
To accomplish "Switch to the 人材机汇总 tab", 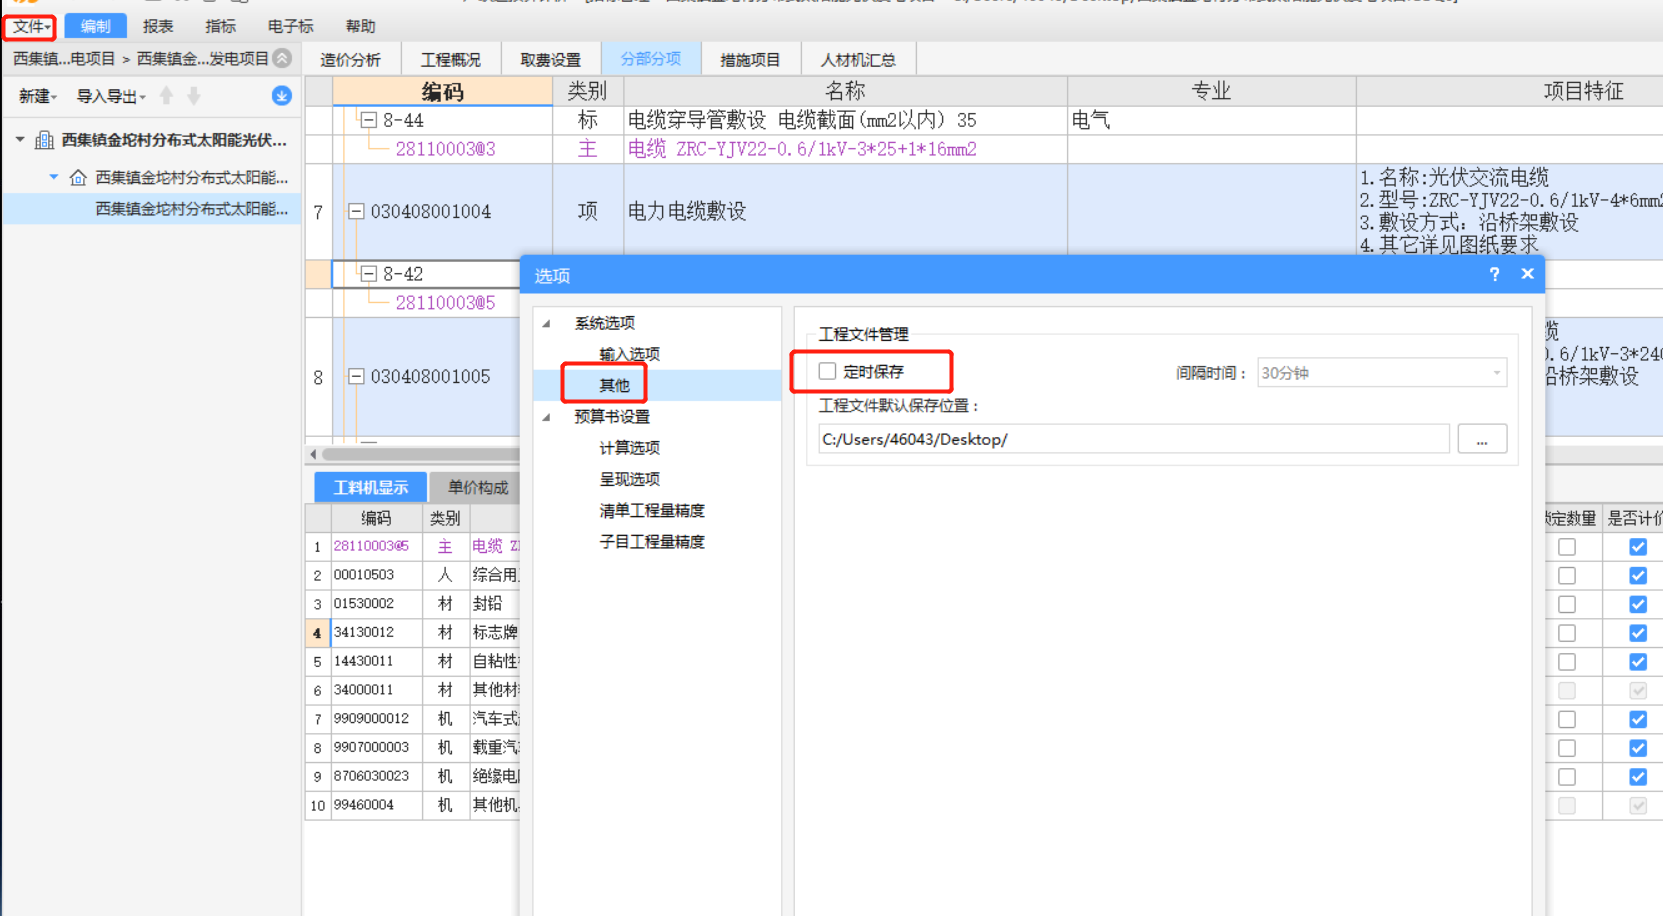I will click(858, 58).
